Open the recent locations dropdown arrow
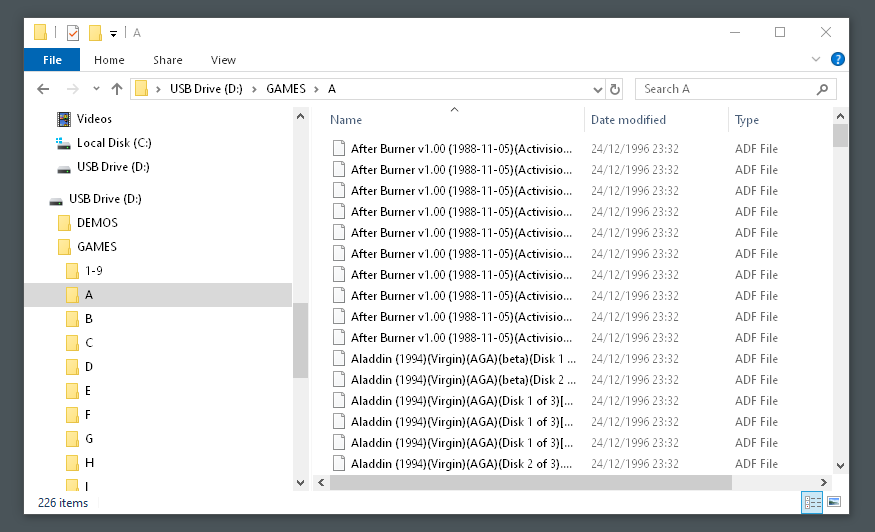Screen dimensions: 875x532 pyautogui.click(x=96, y=89)
